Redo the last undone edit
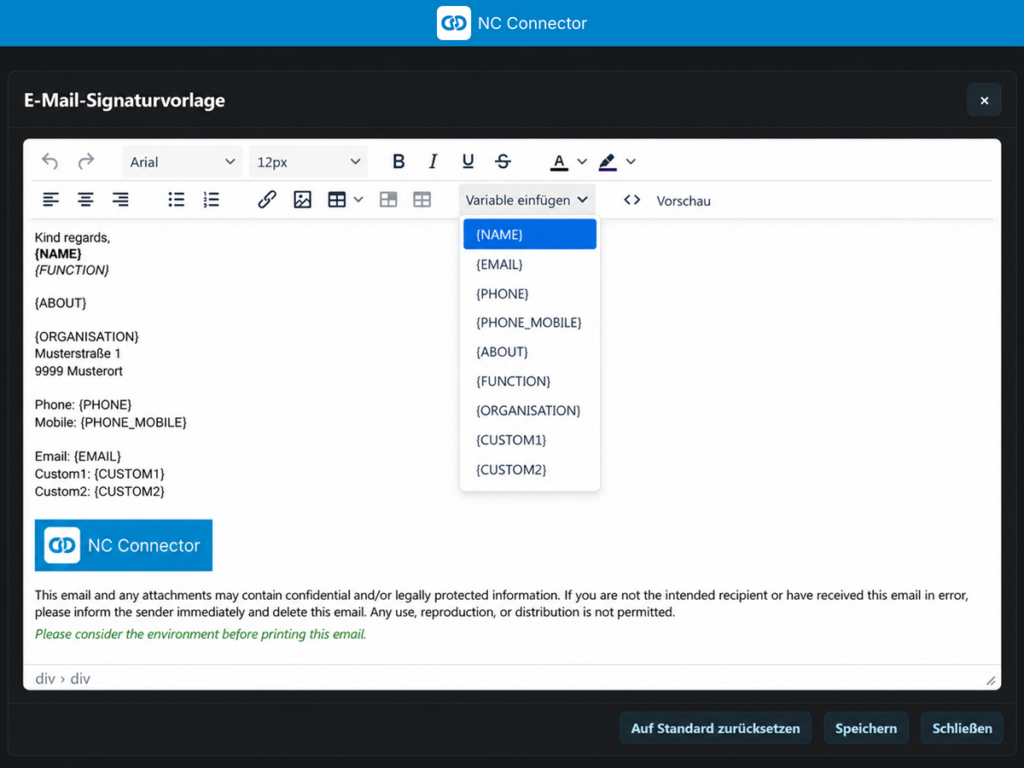The width and height of the screenshot is (1024, 768). click(x=86, y=161)
